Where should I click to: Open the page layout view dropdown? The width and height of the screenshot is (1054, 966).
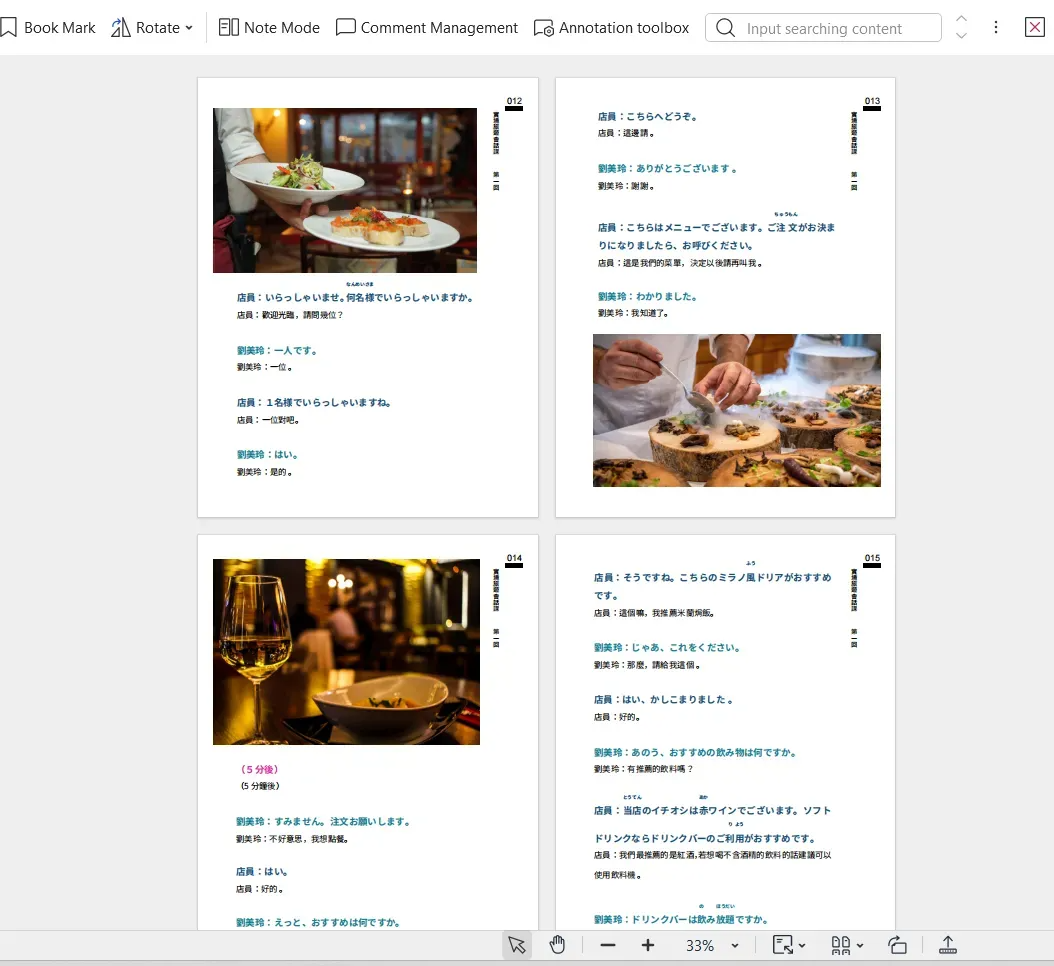click(847, 945)
